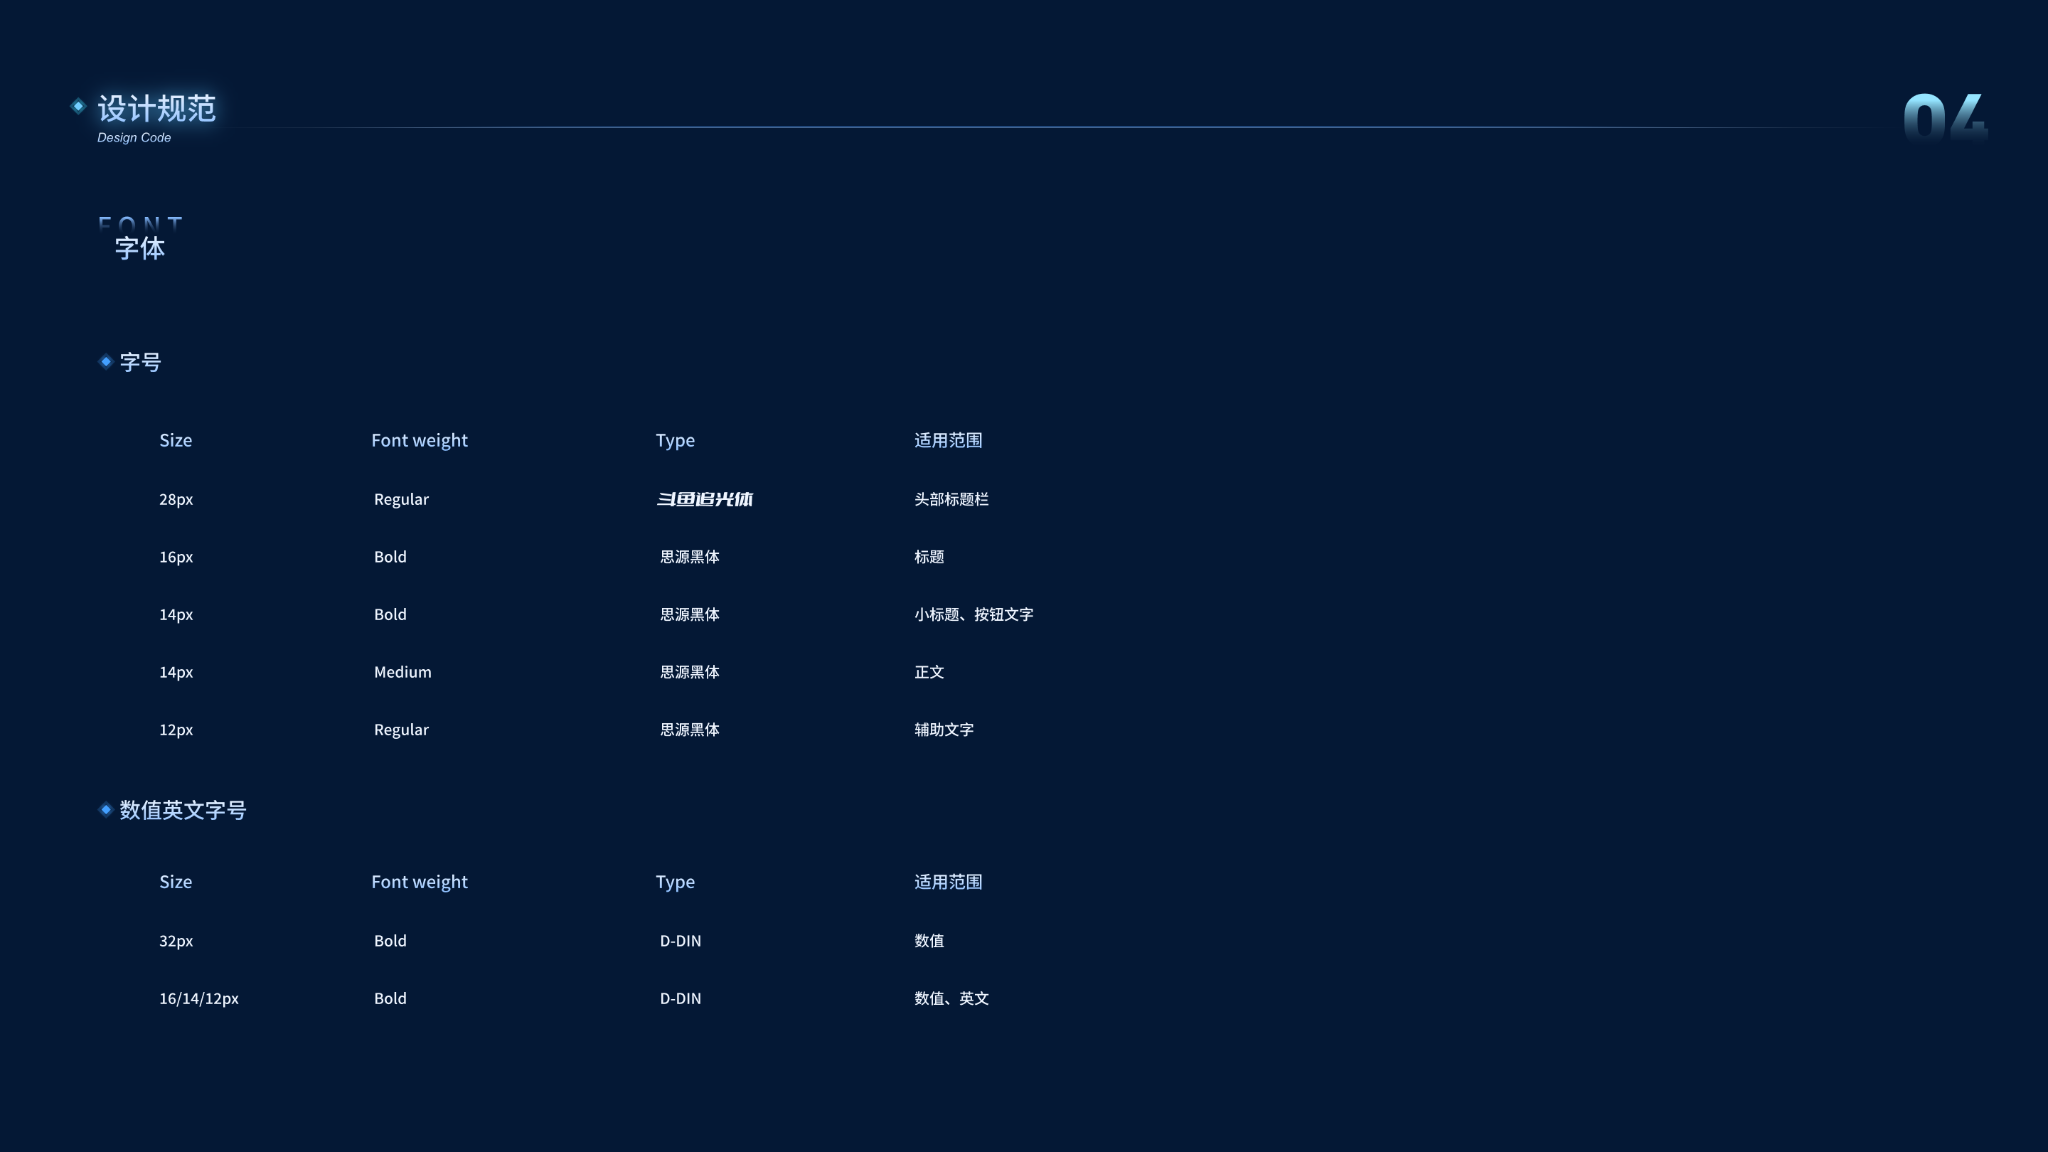Click the diamond icon beside 设计规范
This screenshot has width=2048, height=1152.
click(x=78, y=106)
